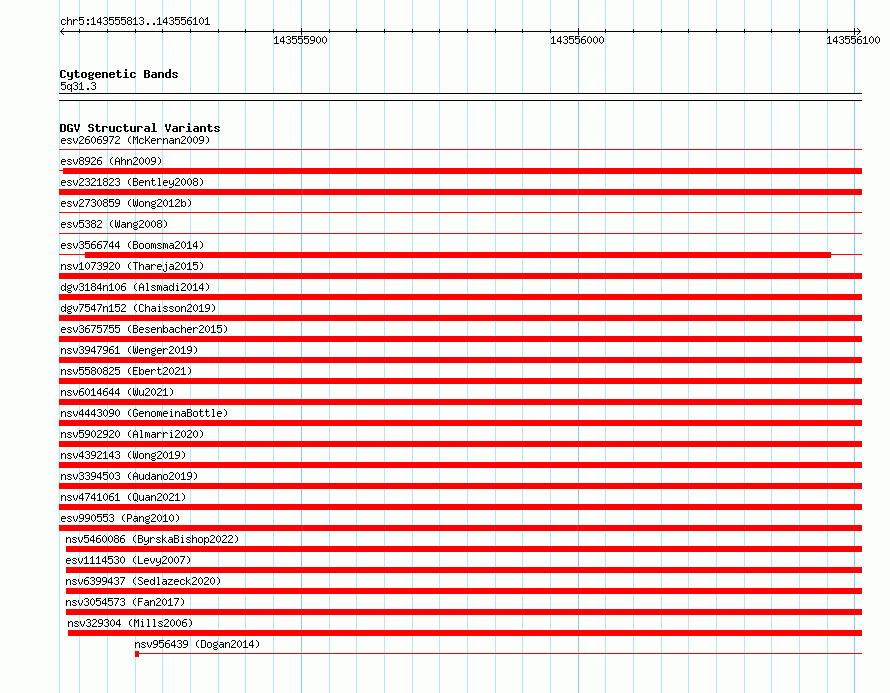Image resolution: width=890 pixels, height=693 pixels.
Task: Select dgv7547n152 (Chaisson2019) entry
Action: point(138,308)
